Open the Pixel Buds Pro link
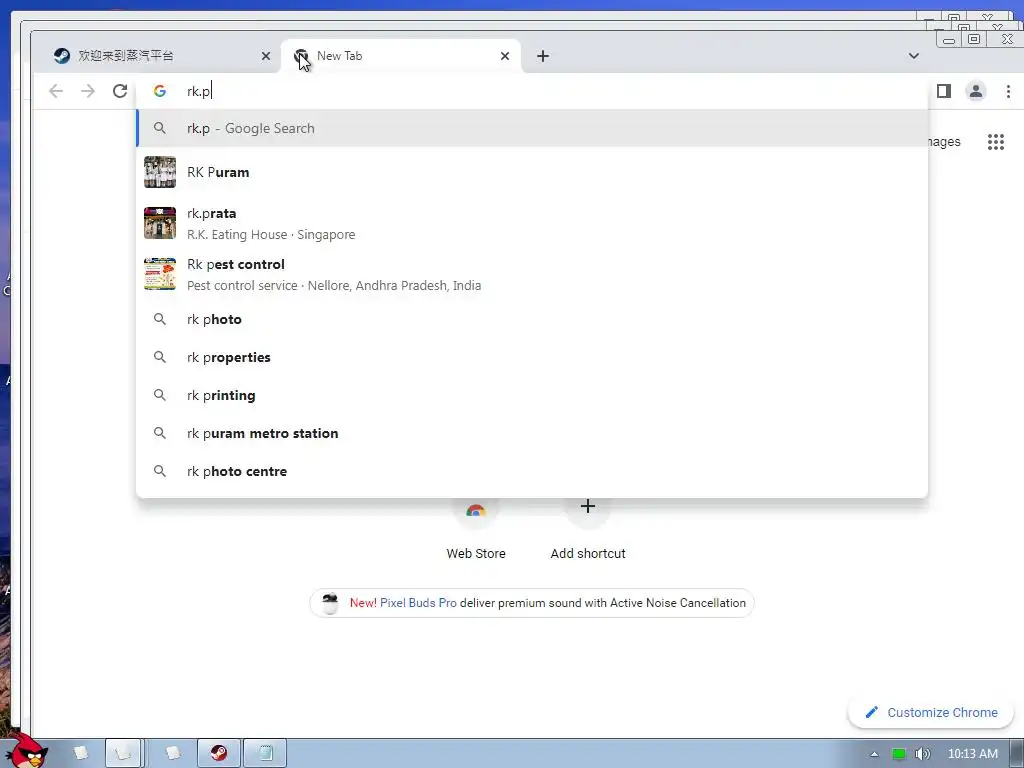Viewport: 1024px width, 768px height. point(418,603)
